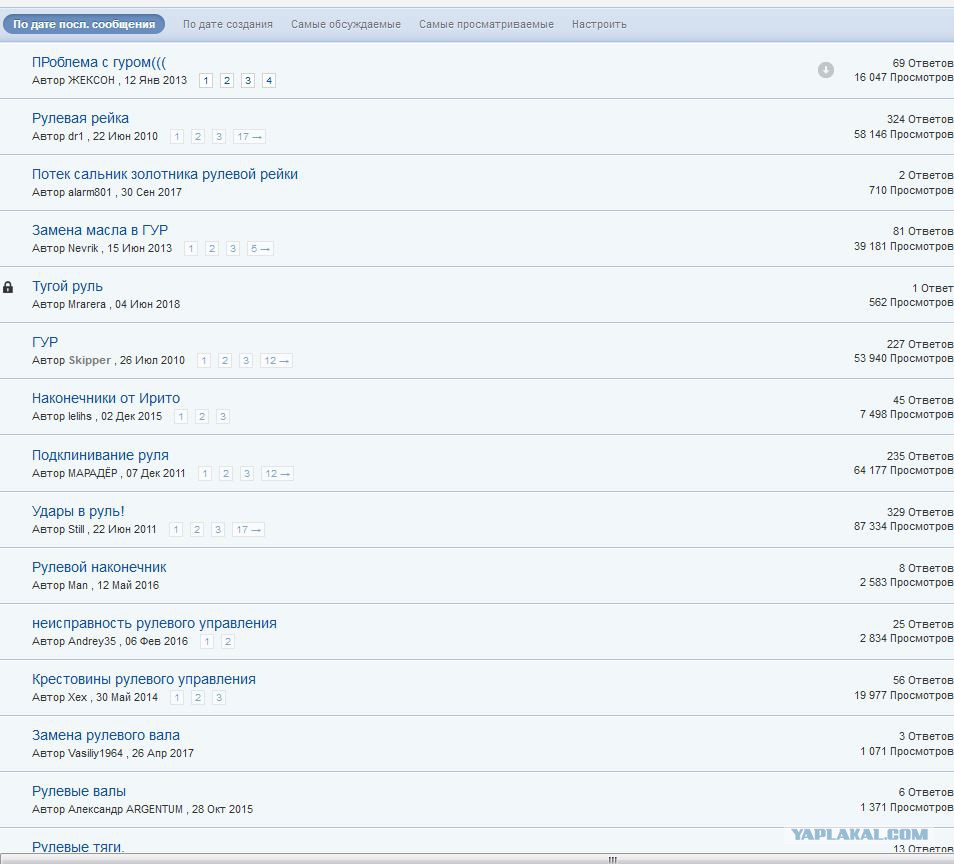Open the Настроить filter option
The width and height of the screenshot is (954, 864).
click(599, 24)
